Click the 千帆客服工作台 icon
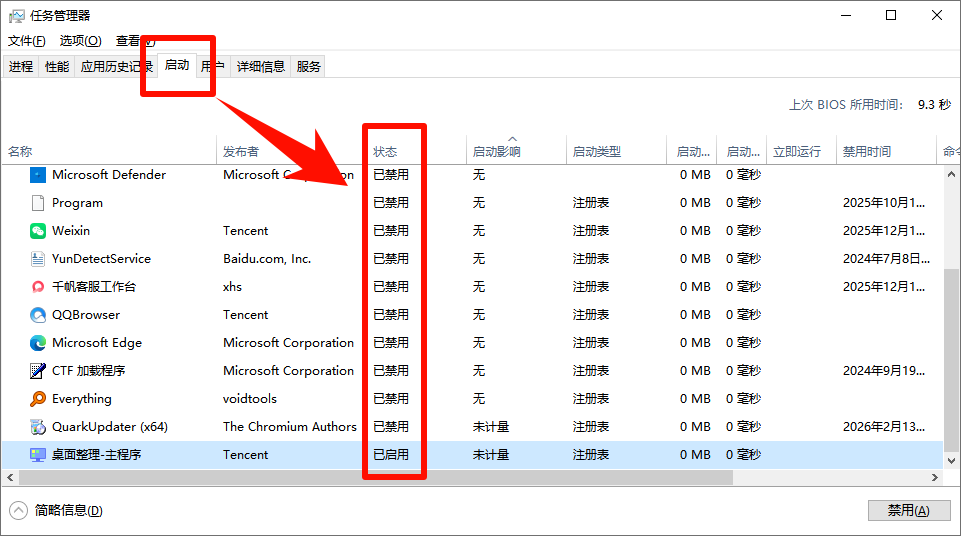Viewport: 961px width, 536px height. click(x=38, y=287)
